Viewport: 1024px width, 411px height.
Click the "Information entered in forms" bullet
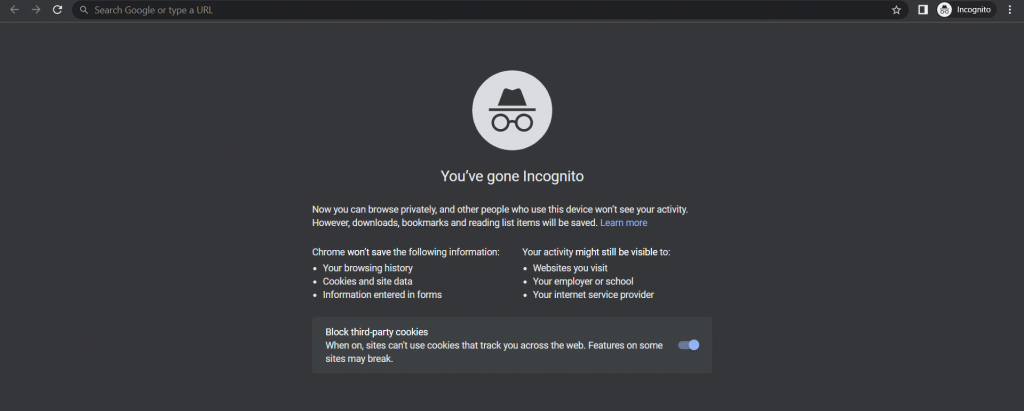click(x=382, y=295)
